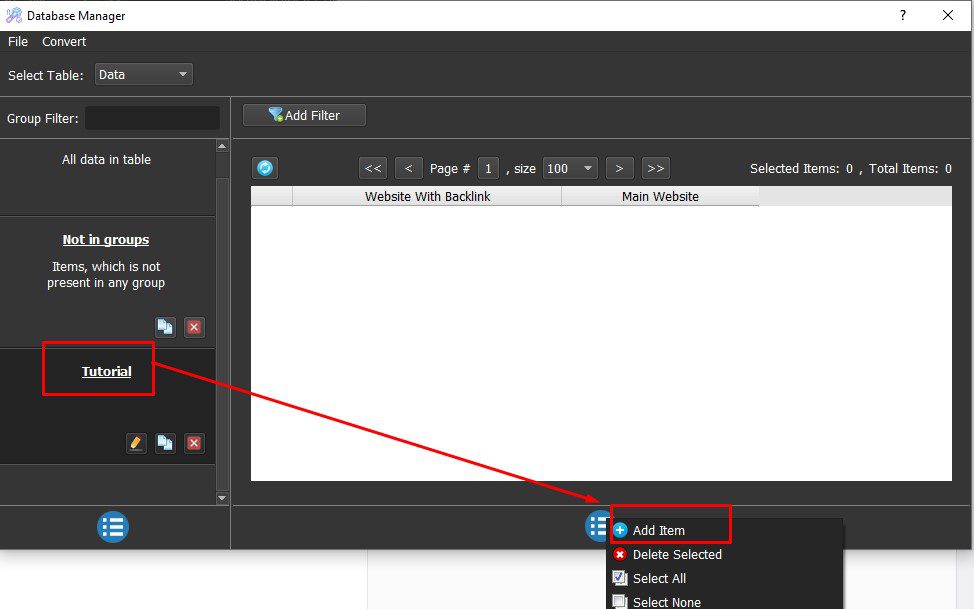This screenshot has height=609, width=974.
Task: Click the Website With Backlink column header
Action: tap(427, 196)
